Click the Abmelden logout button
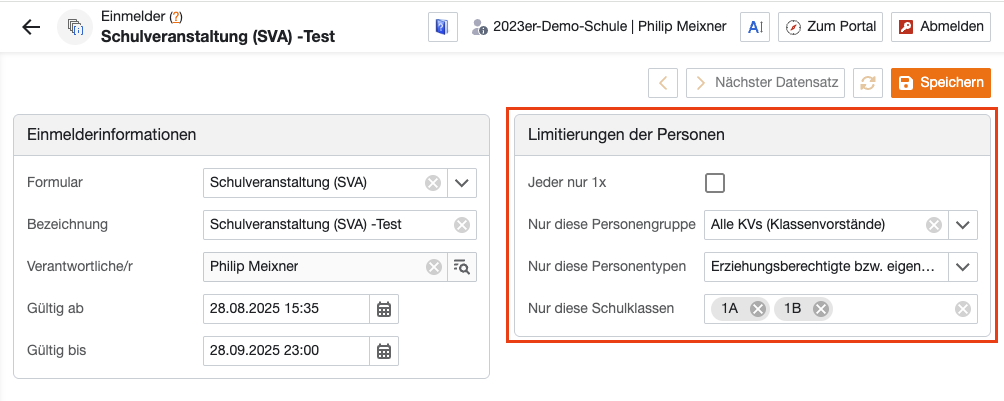Screen dimensions: 1004x401 click(x=937, y=27)
